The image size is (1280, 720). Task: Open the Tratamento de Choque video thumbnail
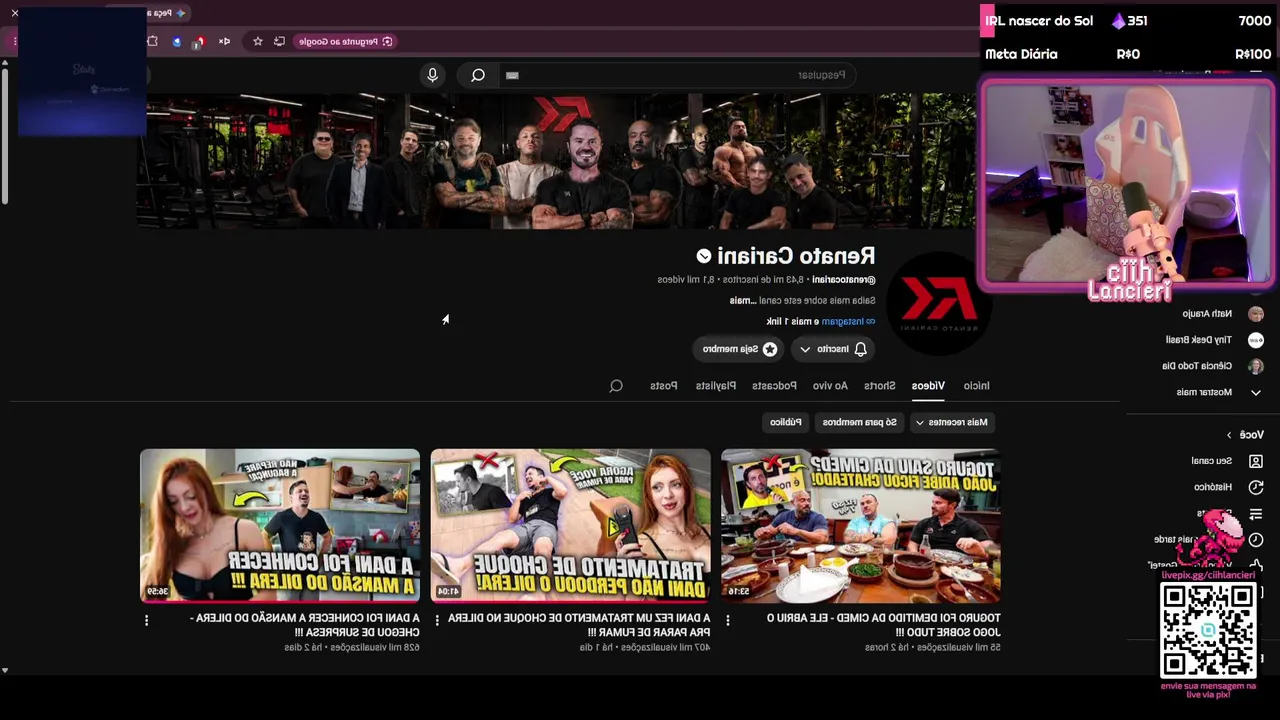tap(571, 525)
